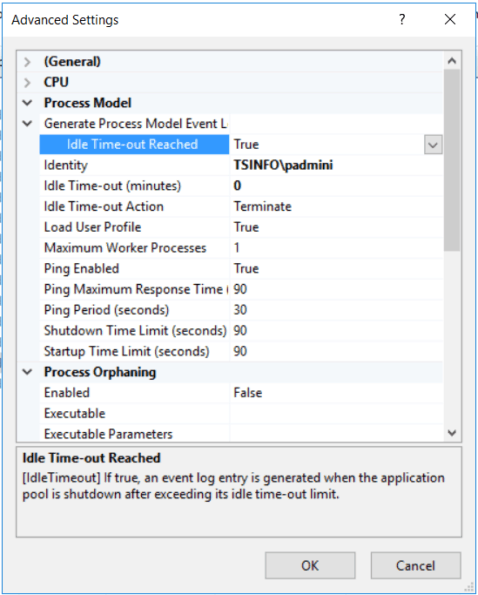Click scrollbar up arrow
The width and height of the screenshot is (478, 595).
(452, 61)
